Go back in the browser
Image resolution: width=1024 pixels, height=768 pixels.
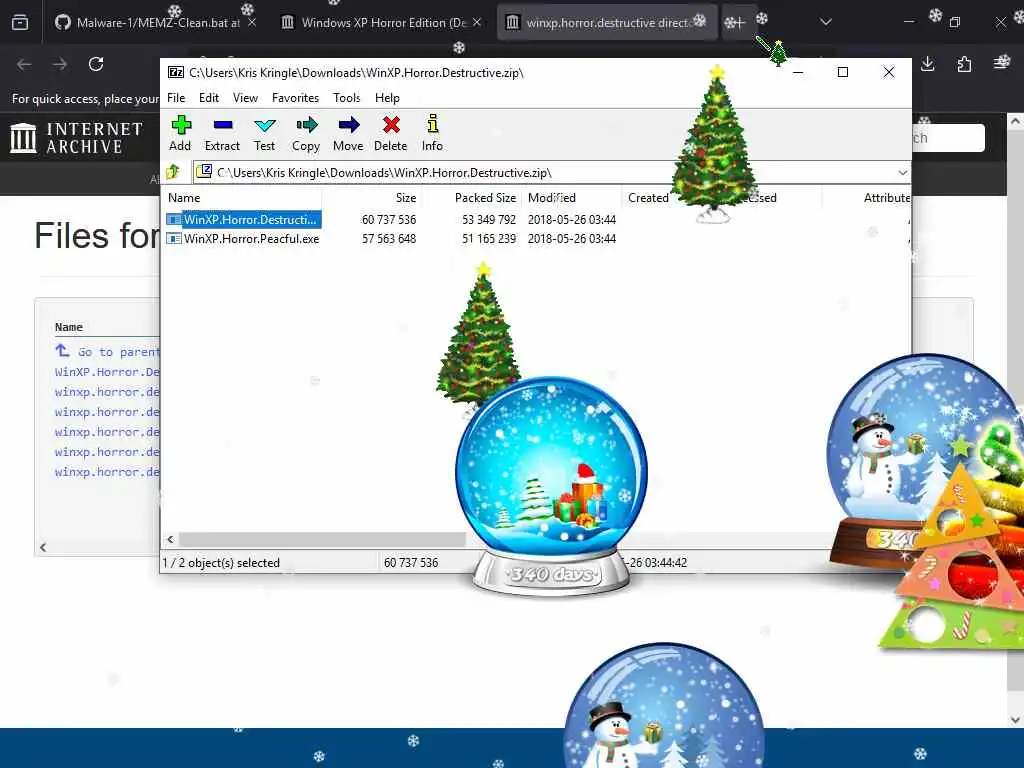(24, 64)
